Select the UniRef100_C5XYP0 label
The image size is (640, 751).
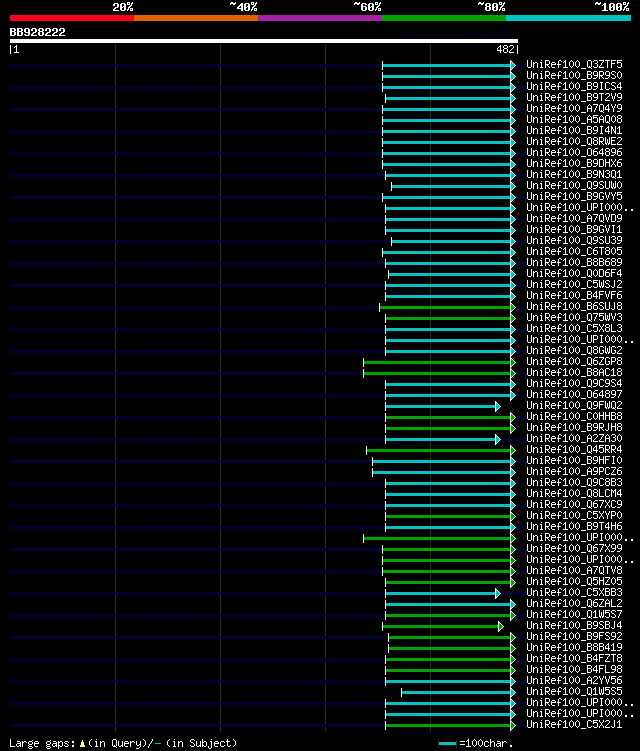pos(574,515)
